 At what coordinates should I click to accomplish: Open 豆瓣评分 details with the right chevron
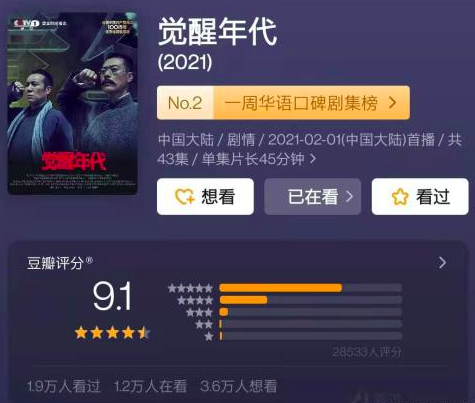[x=442, y=263]
